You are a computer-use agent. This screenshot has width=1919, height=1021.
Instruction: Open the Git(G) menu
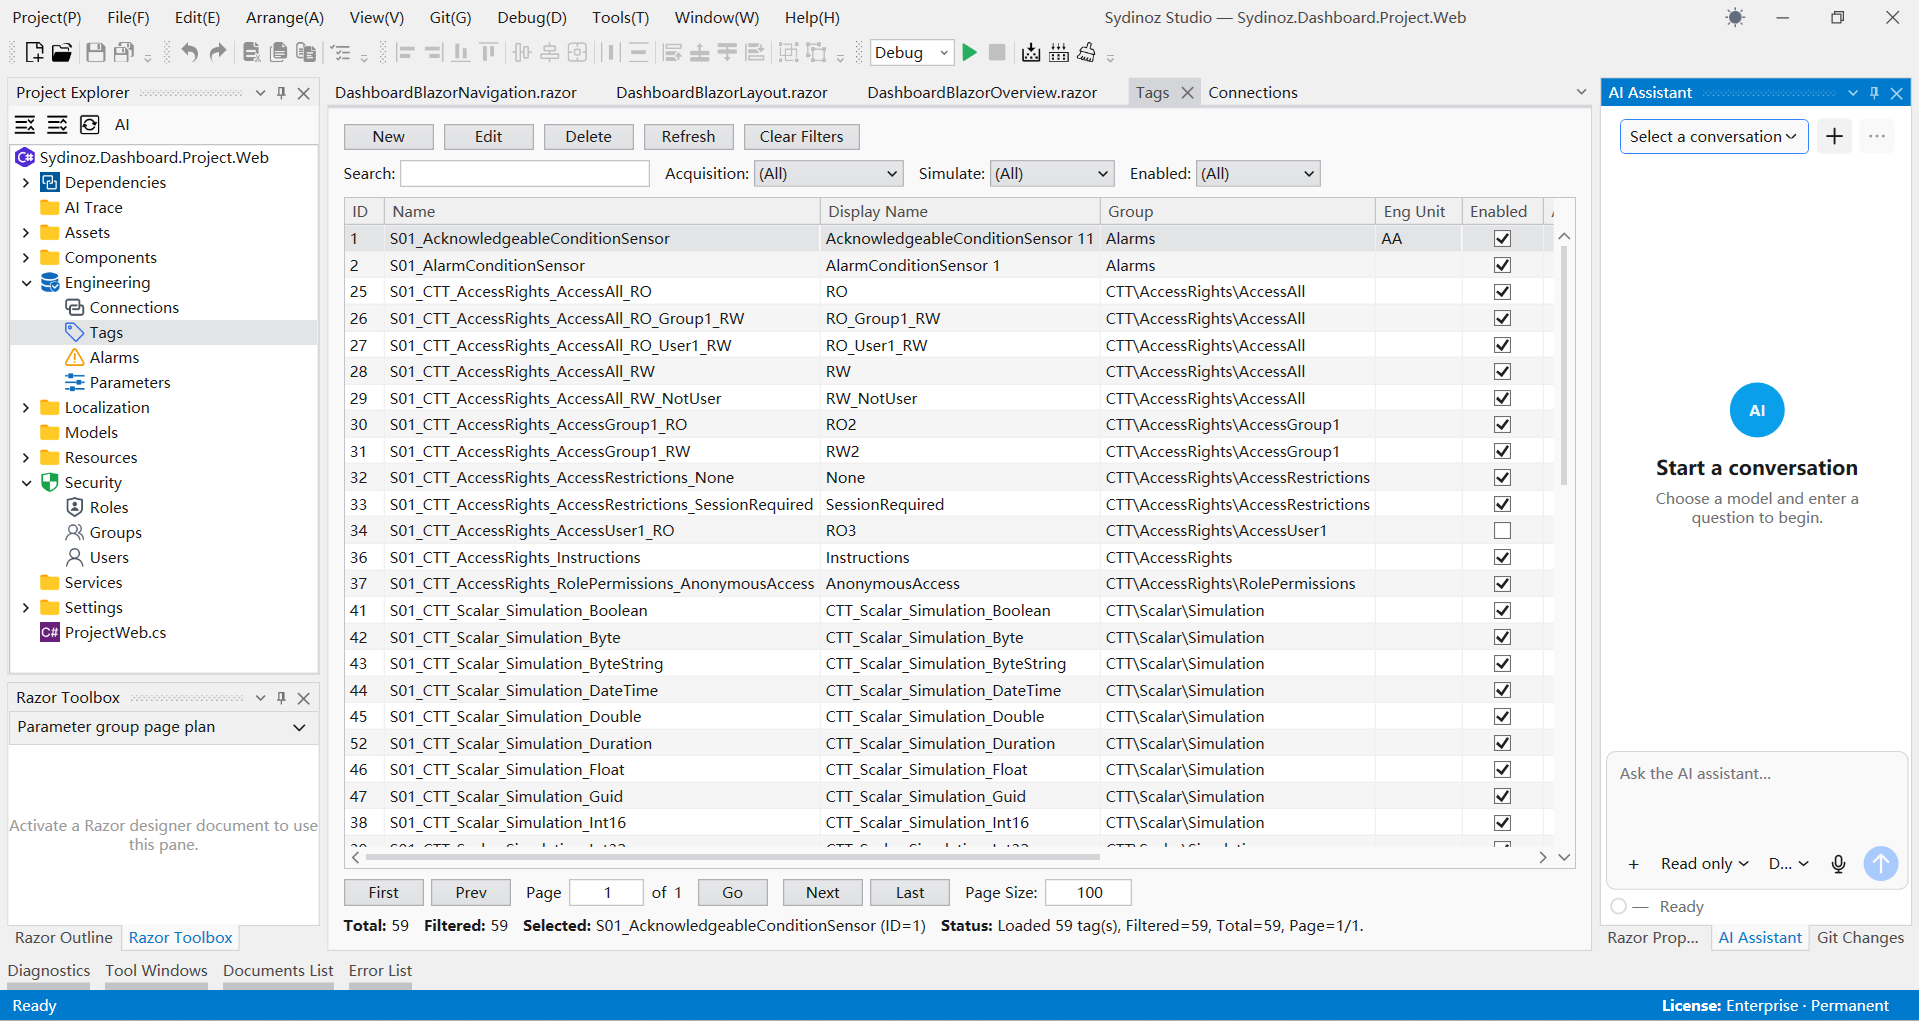pos(450,18)
